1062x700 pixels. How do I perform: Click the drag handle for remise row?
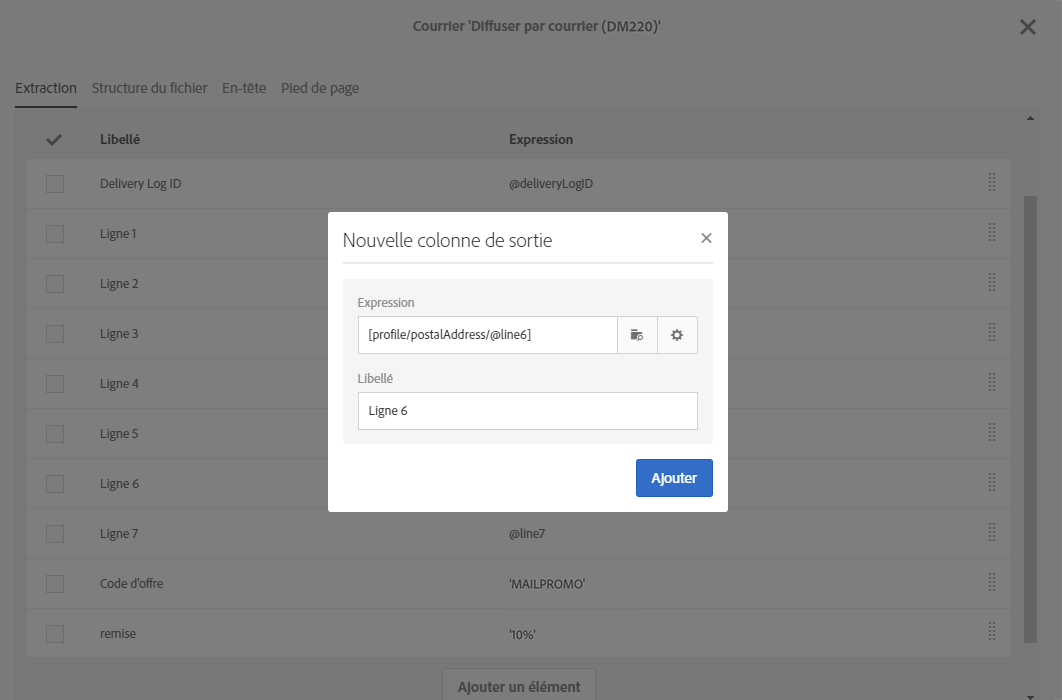[992, 633]
